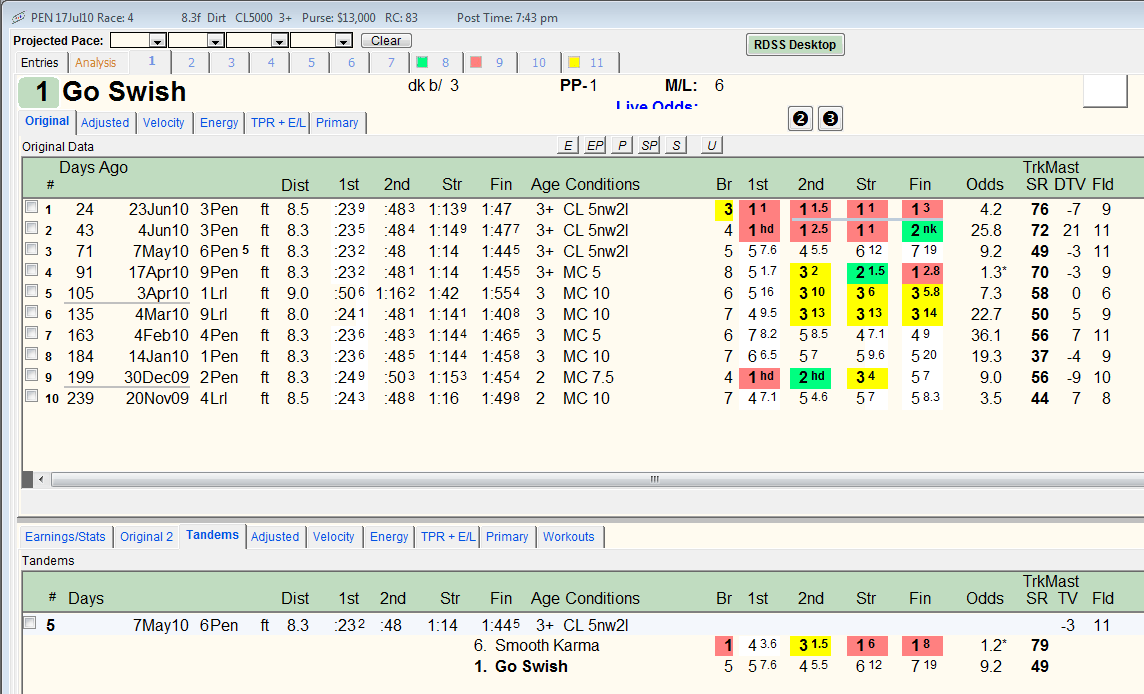
Task: Click the finish time 1:47 in line 1
Action: click(497, 209)
